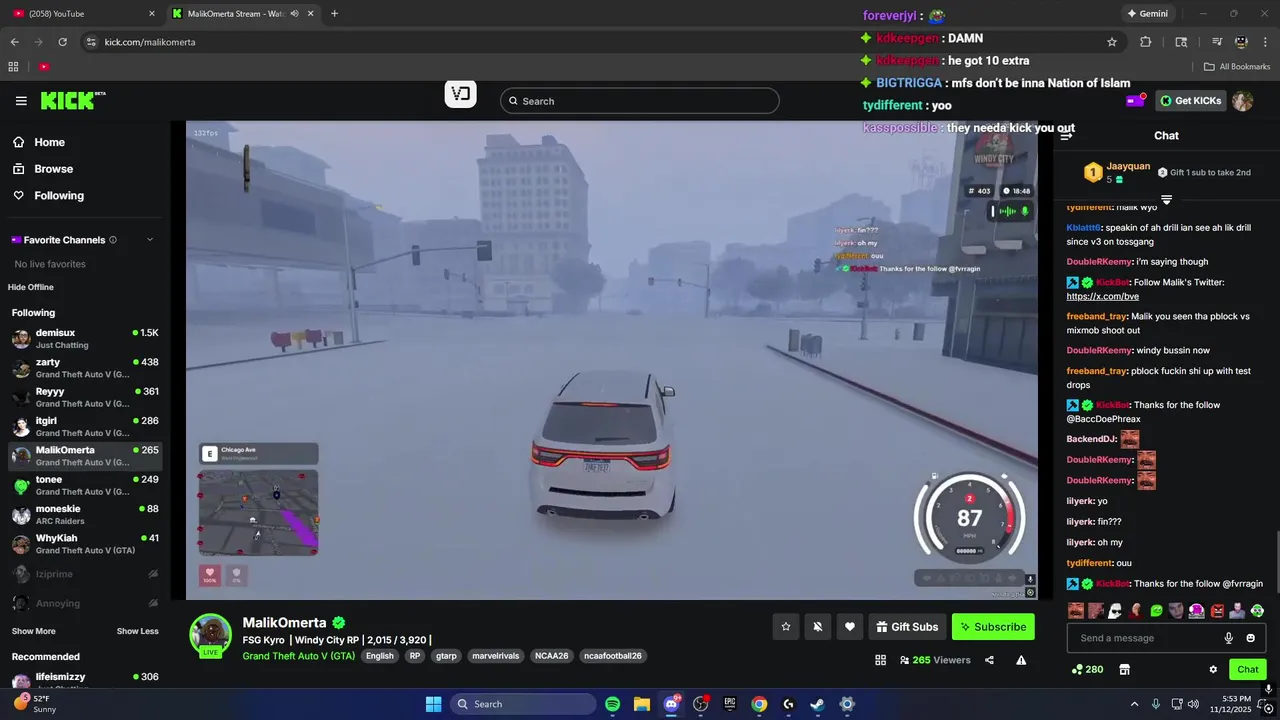Click the stream's star favorite icon
This screenshot has width=1280, height=720.
click(786, 627)
